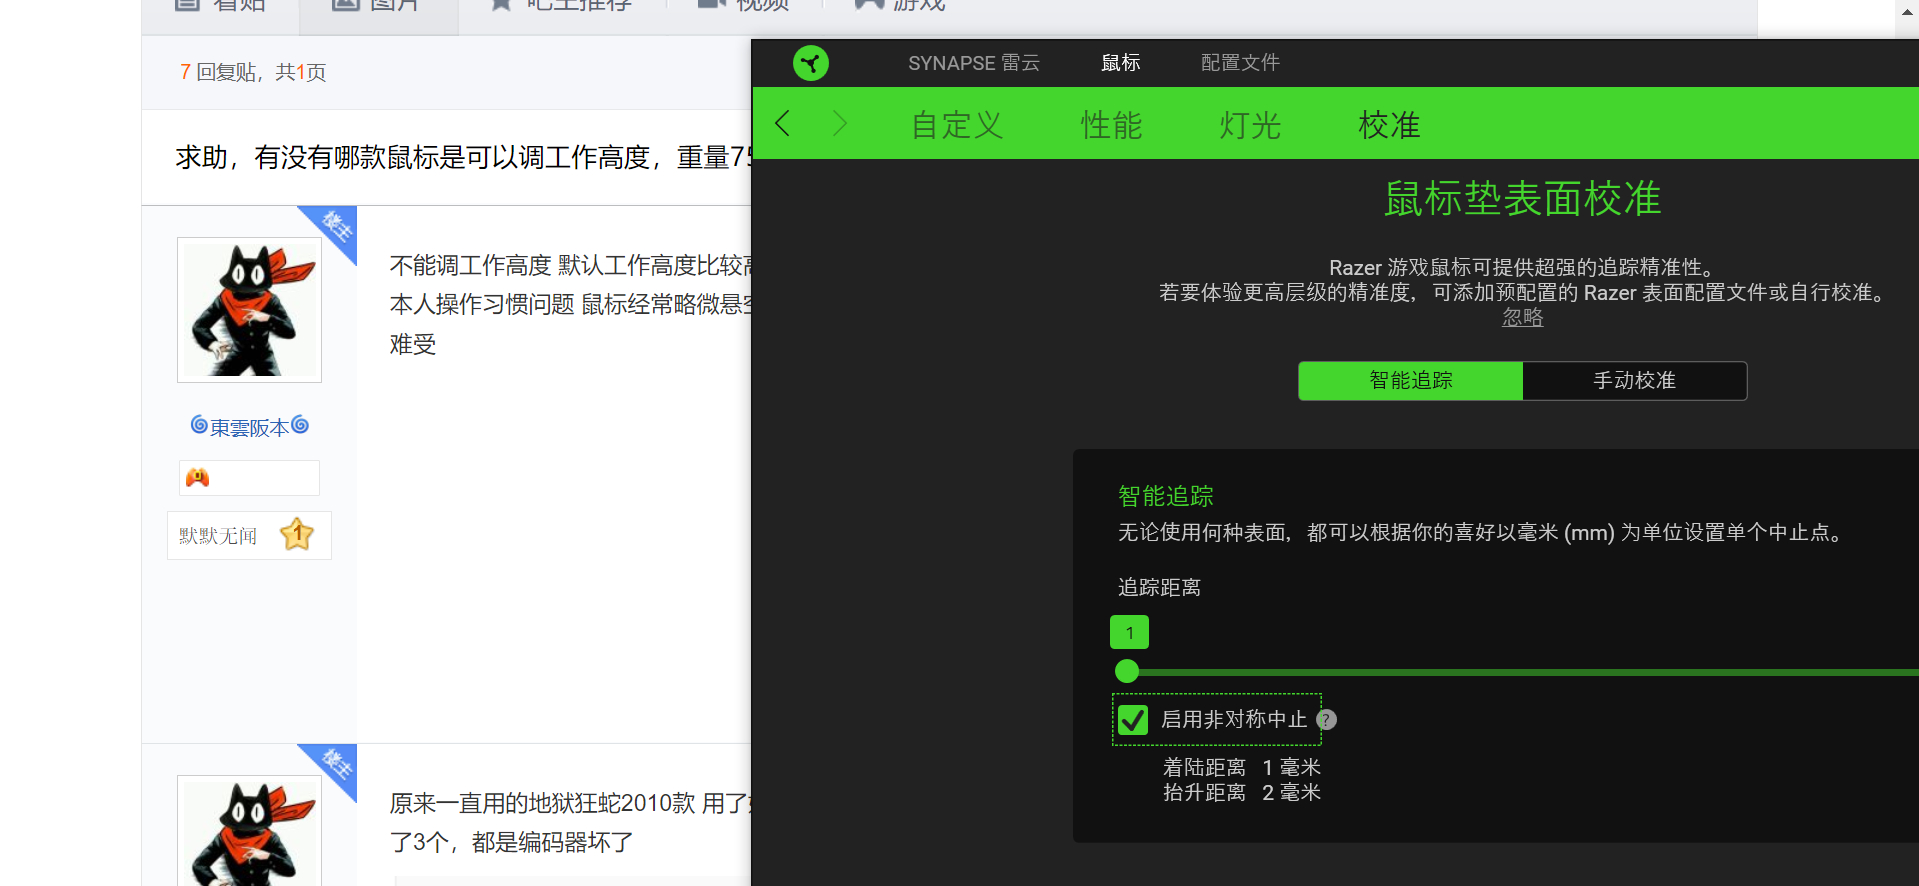The width and height of the screenshot is (1919, 886).
Task: Click the post title 求助 heading
Action: [x=463, y=158]
